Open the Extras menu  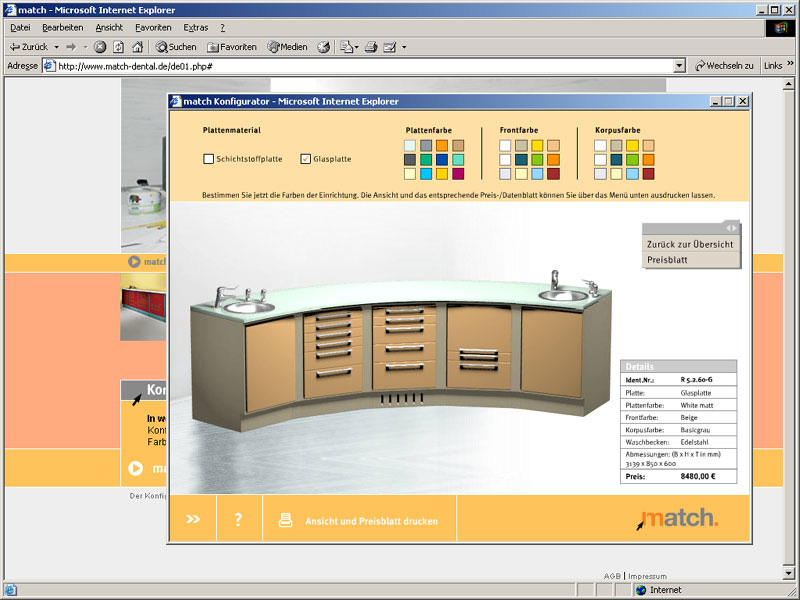pyautogui.click(x=196, y=27)
